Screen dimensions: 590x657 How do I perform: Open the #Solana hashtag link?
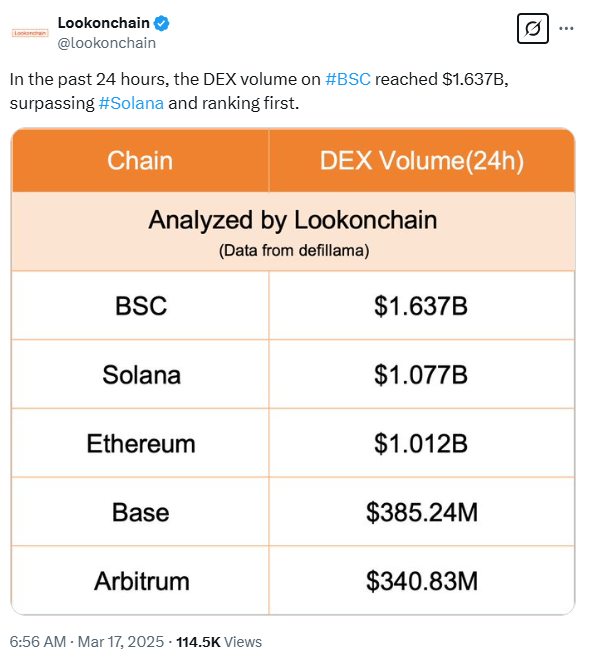pos(131,103)
